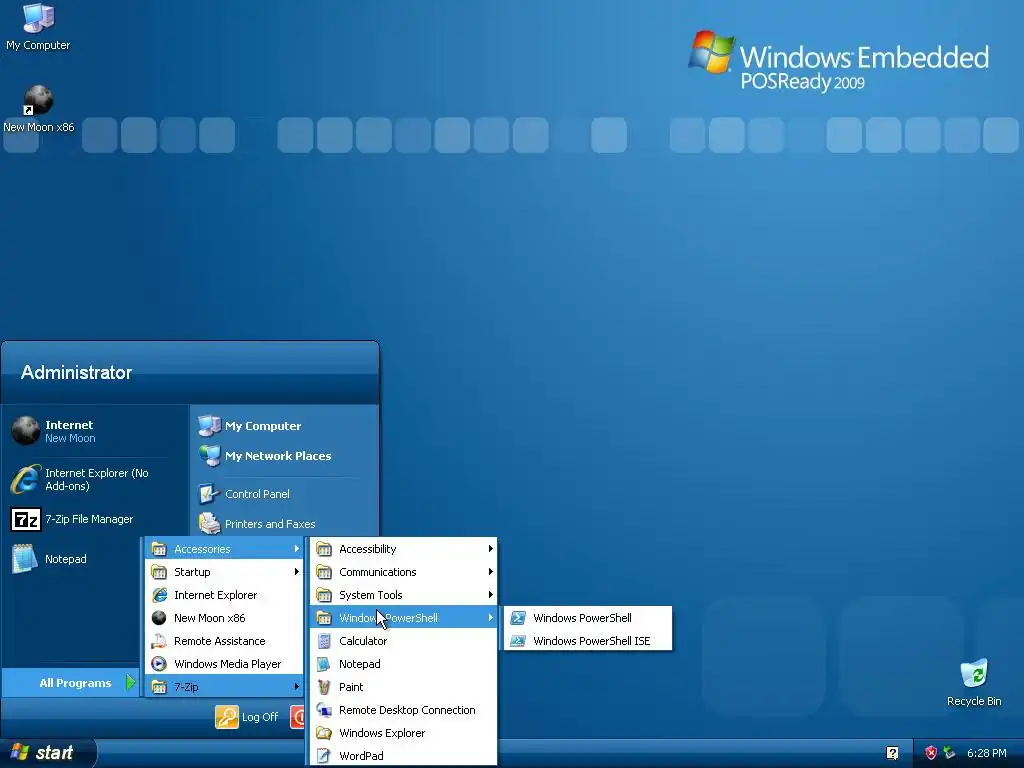Click the red Turn Off power icon

(x=298, y=717)
